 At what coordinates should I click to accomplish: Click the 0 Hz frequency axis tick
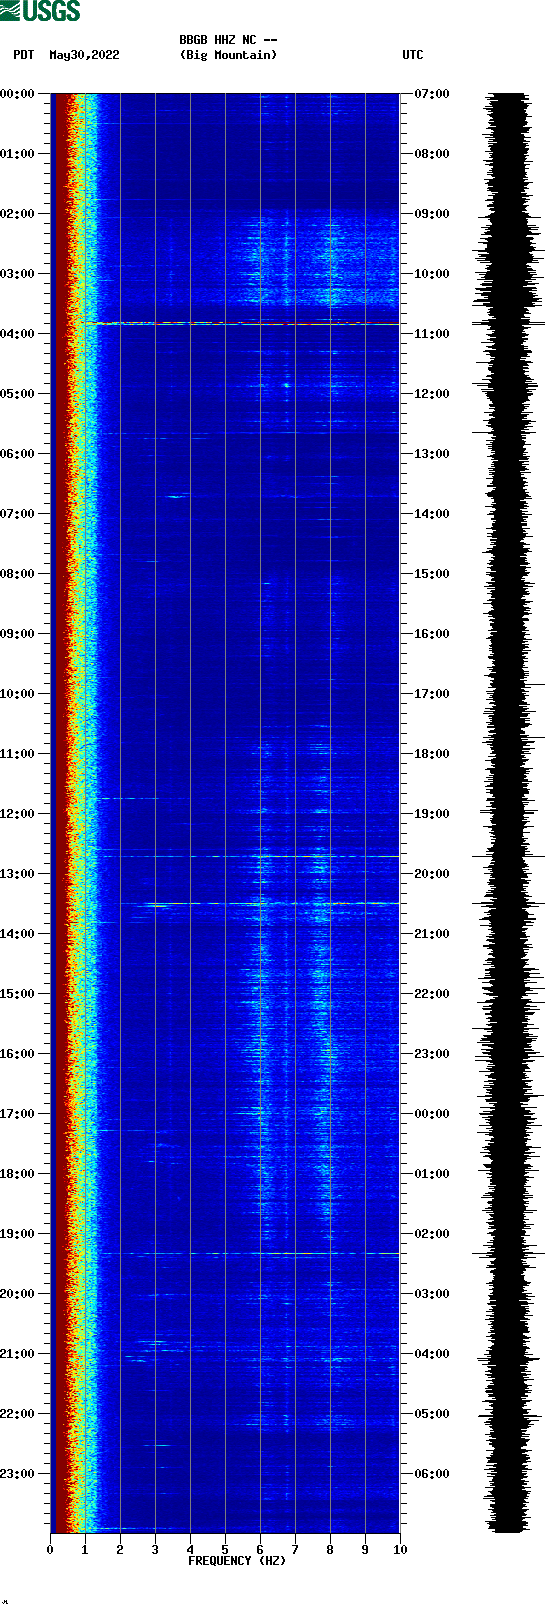pyautogui.click(x=50, y=1550)
